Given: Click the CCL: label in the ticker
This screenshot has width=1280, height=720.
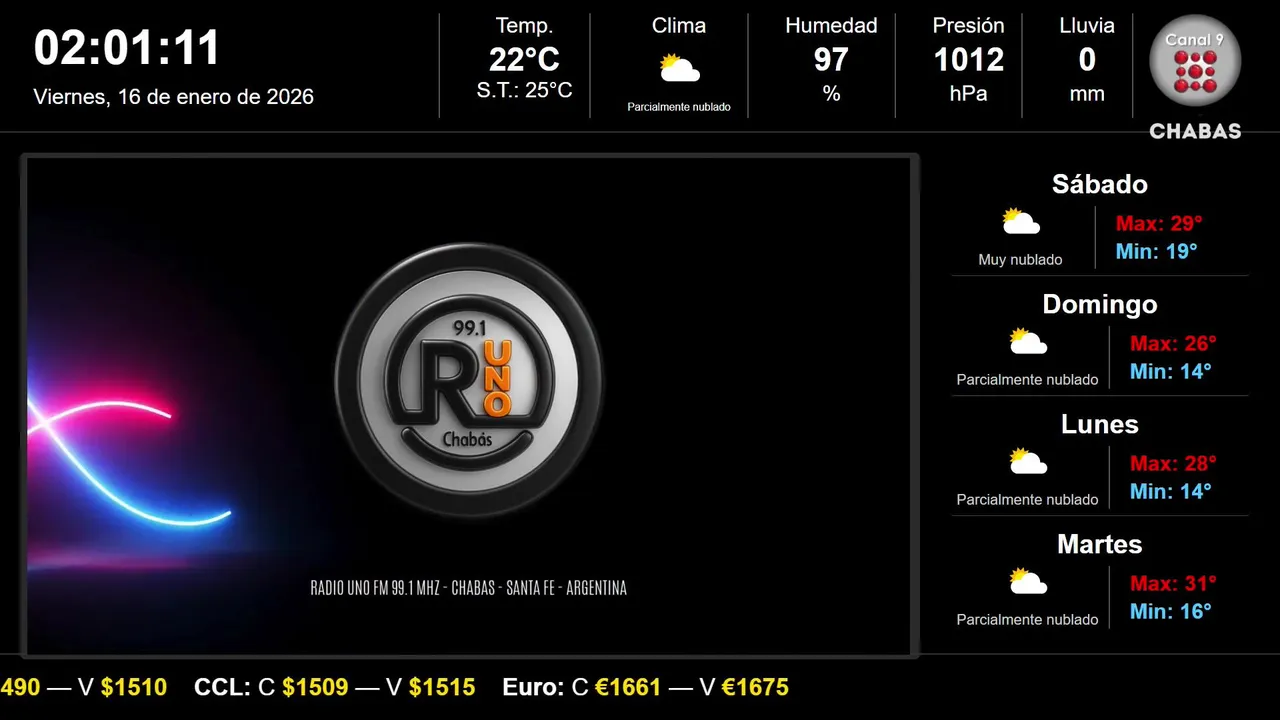Looking at the screenshot, I should [x=223, y=687].
